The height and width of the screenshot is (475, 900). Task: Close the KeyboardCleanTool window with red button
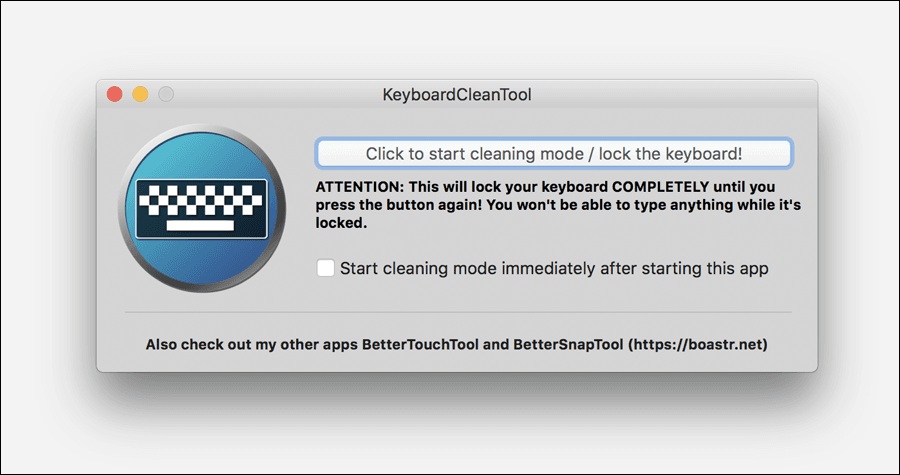pos(115,94)
